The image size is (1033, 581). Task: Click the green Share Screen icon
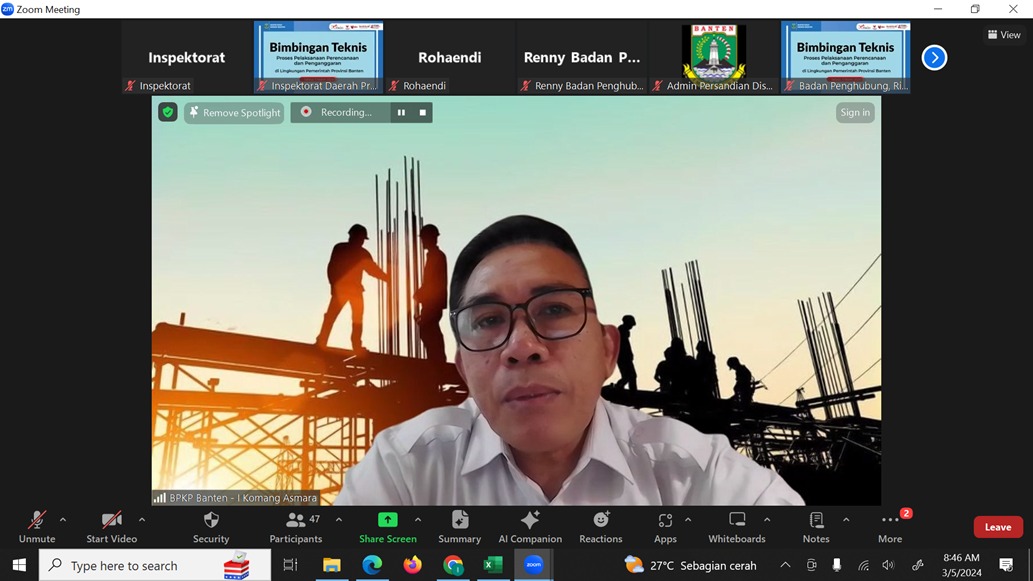click(387, 520)
